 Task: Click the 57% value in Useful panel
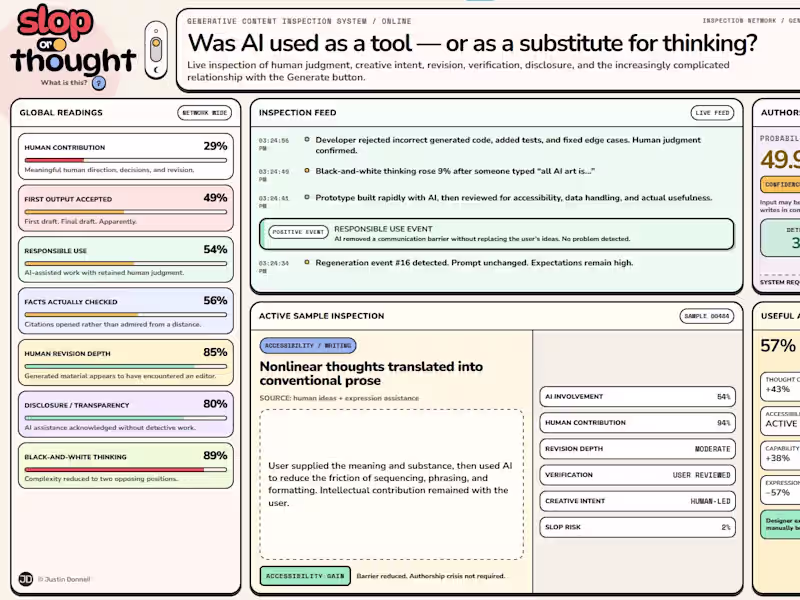point(778,346)
